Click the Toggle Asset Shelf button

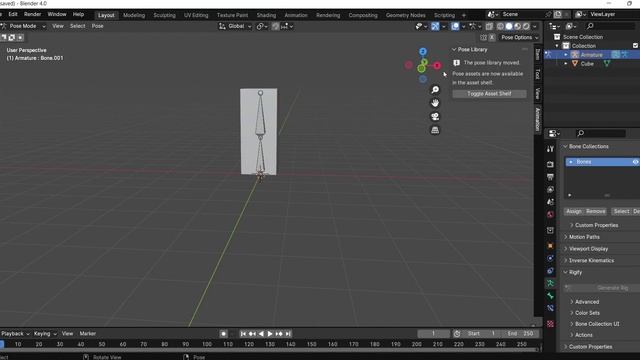click(x=489, y=94)
